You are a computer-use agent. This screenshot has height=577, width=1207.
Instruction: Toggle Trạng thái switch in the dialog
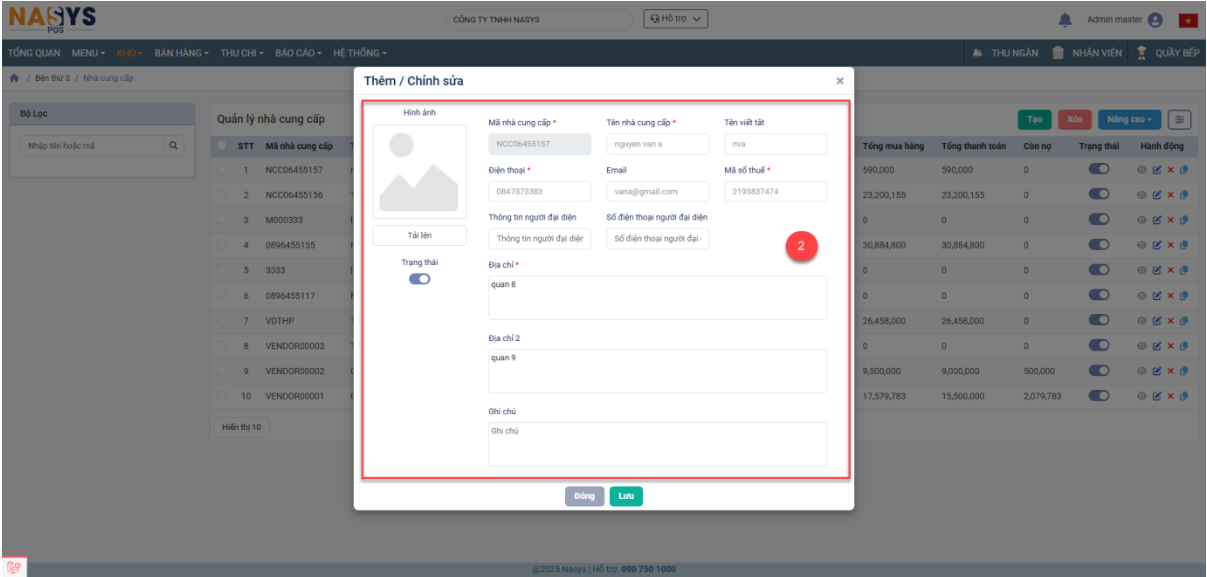point(419,279)
